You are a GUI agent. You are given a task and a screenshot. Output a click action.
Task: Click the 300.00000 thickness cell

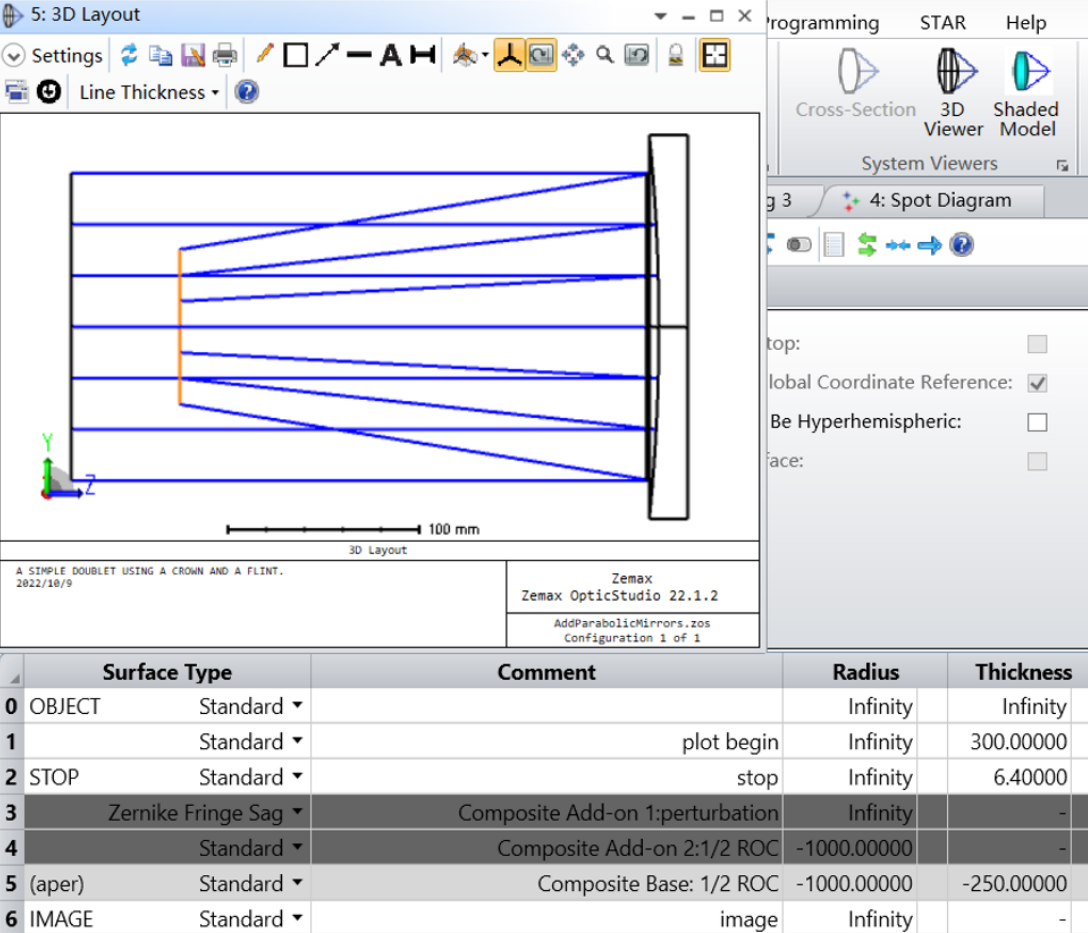1008,742
